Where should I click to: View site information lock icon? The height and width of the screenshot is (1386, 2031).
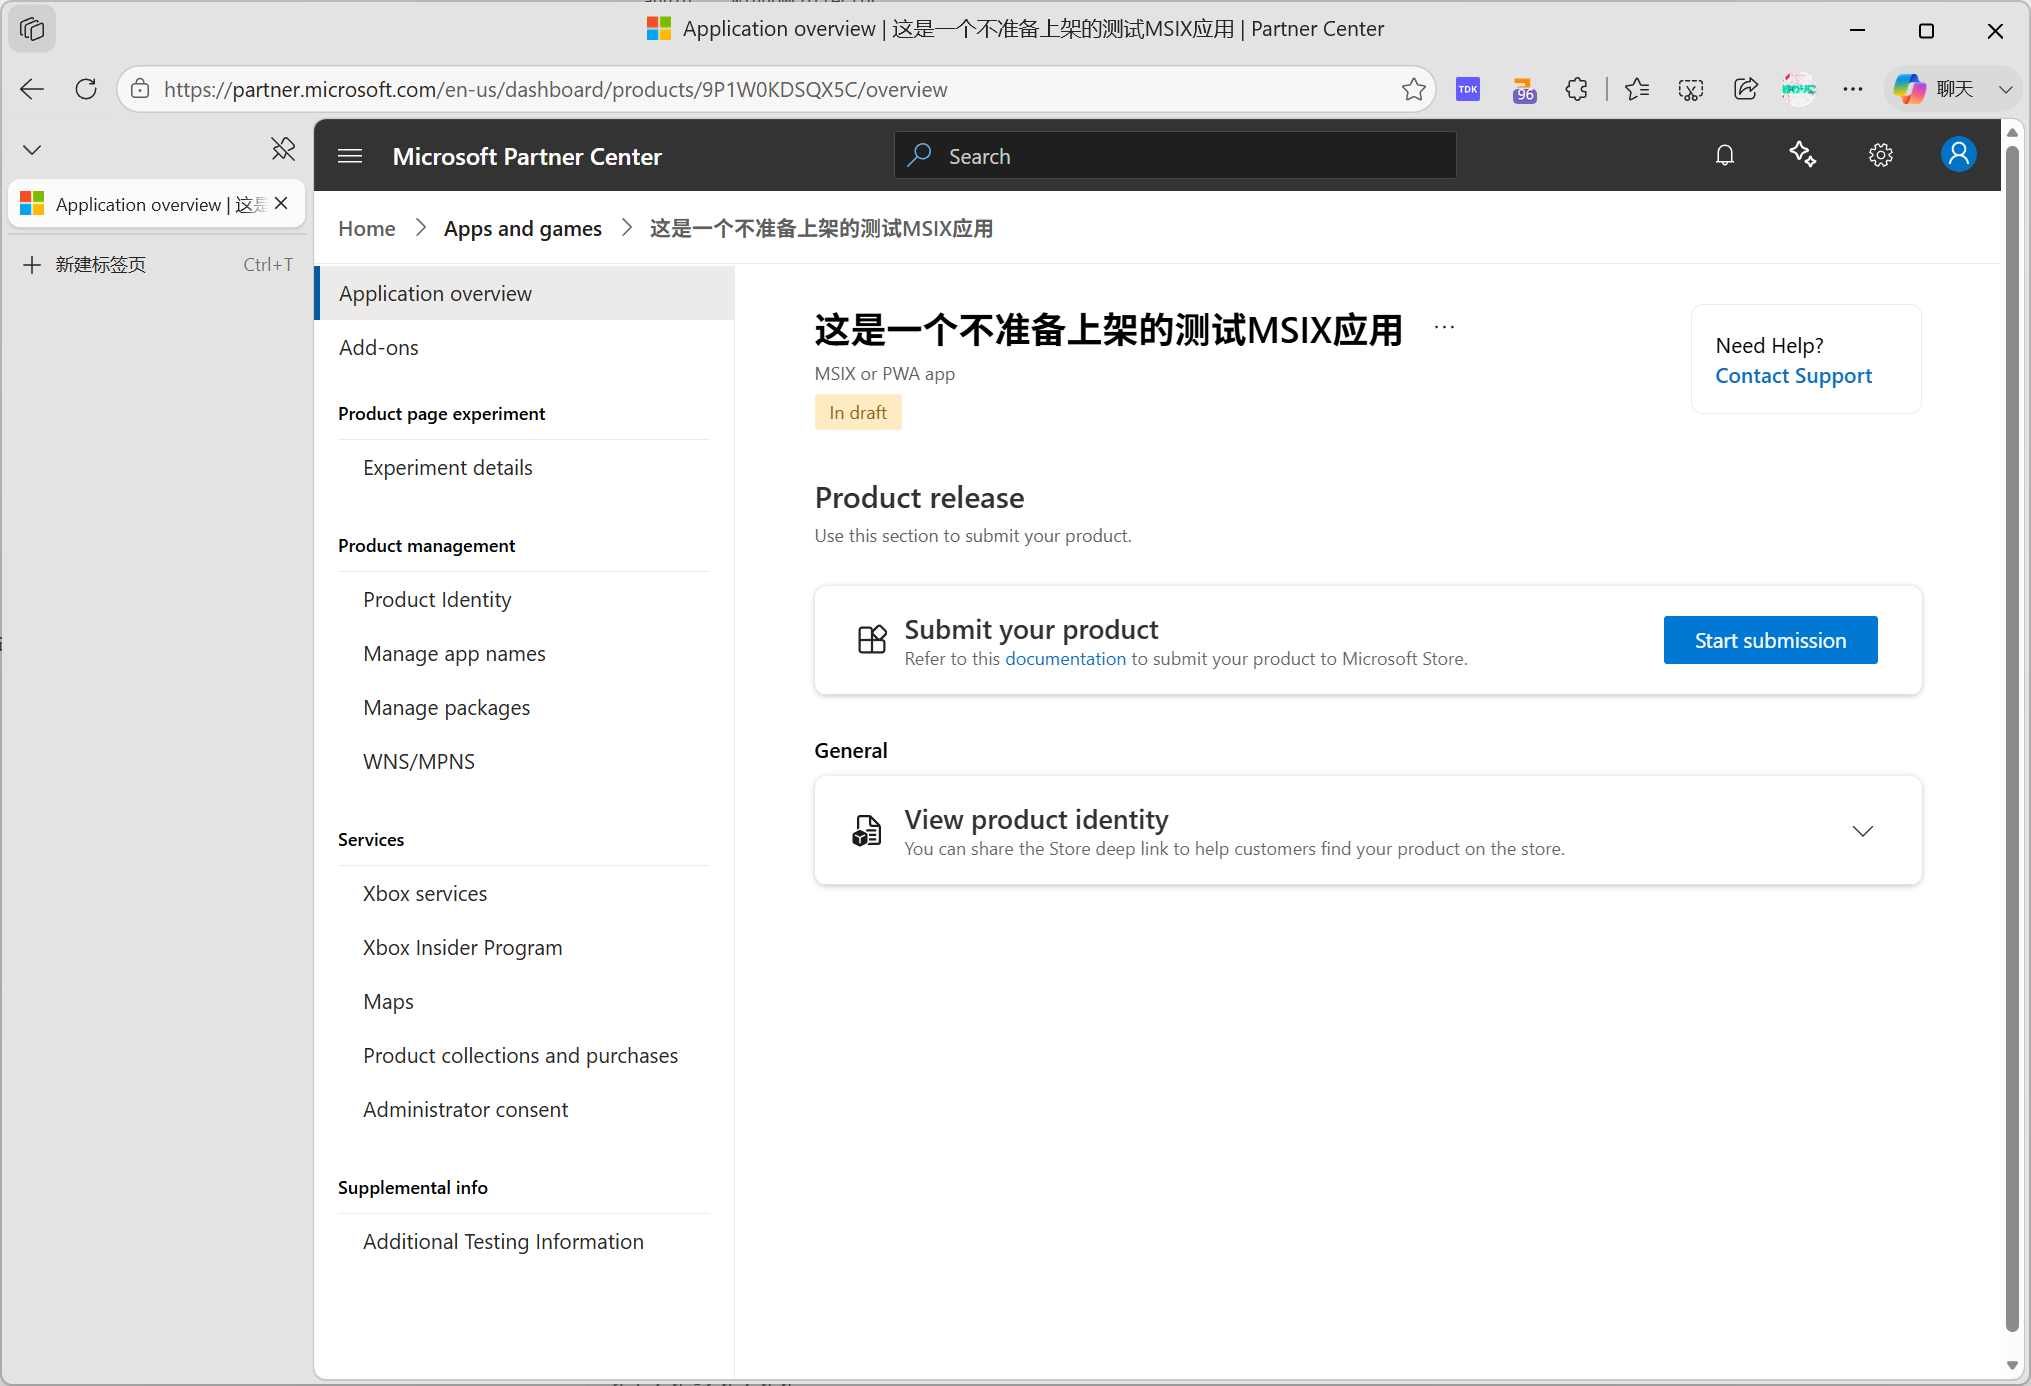click(x=141, y=89)
